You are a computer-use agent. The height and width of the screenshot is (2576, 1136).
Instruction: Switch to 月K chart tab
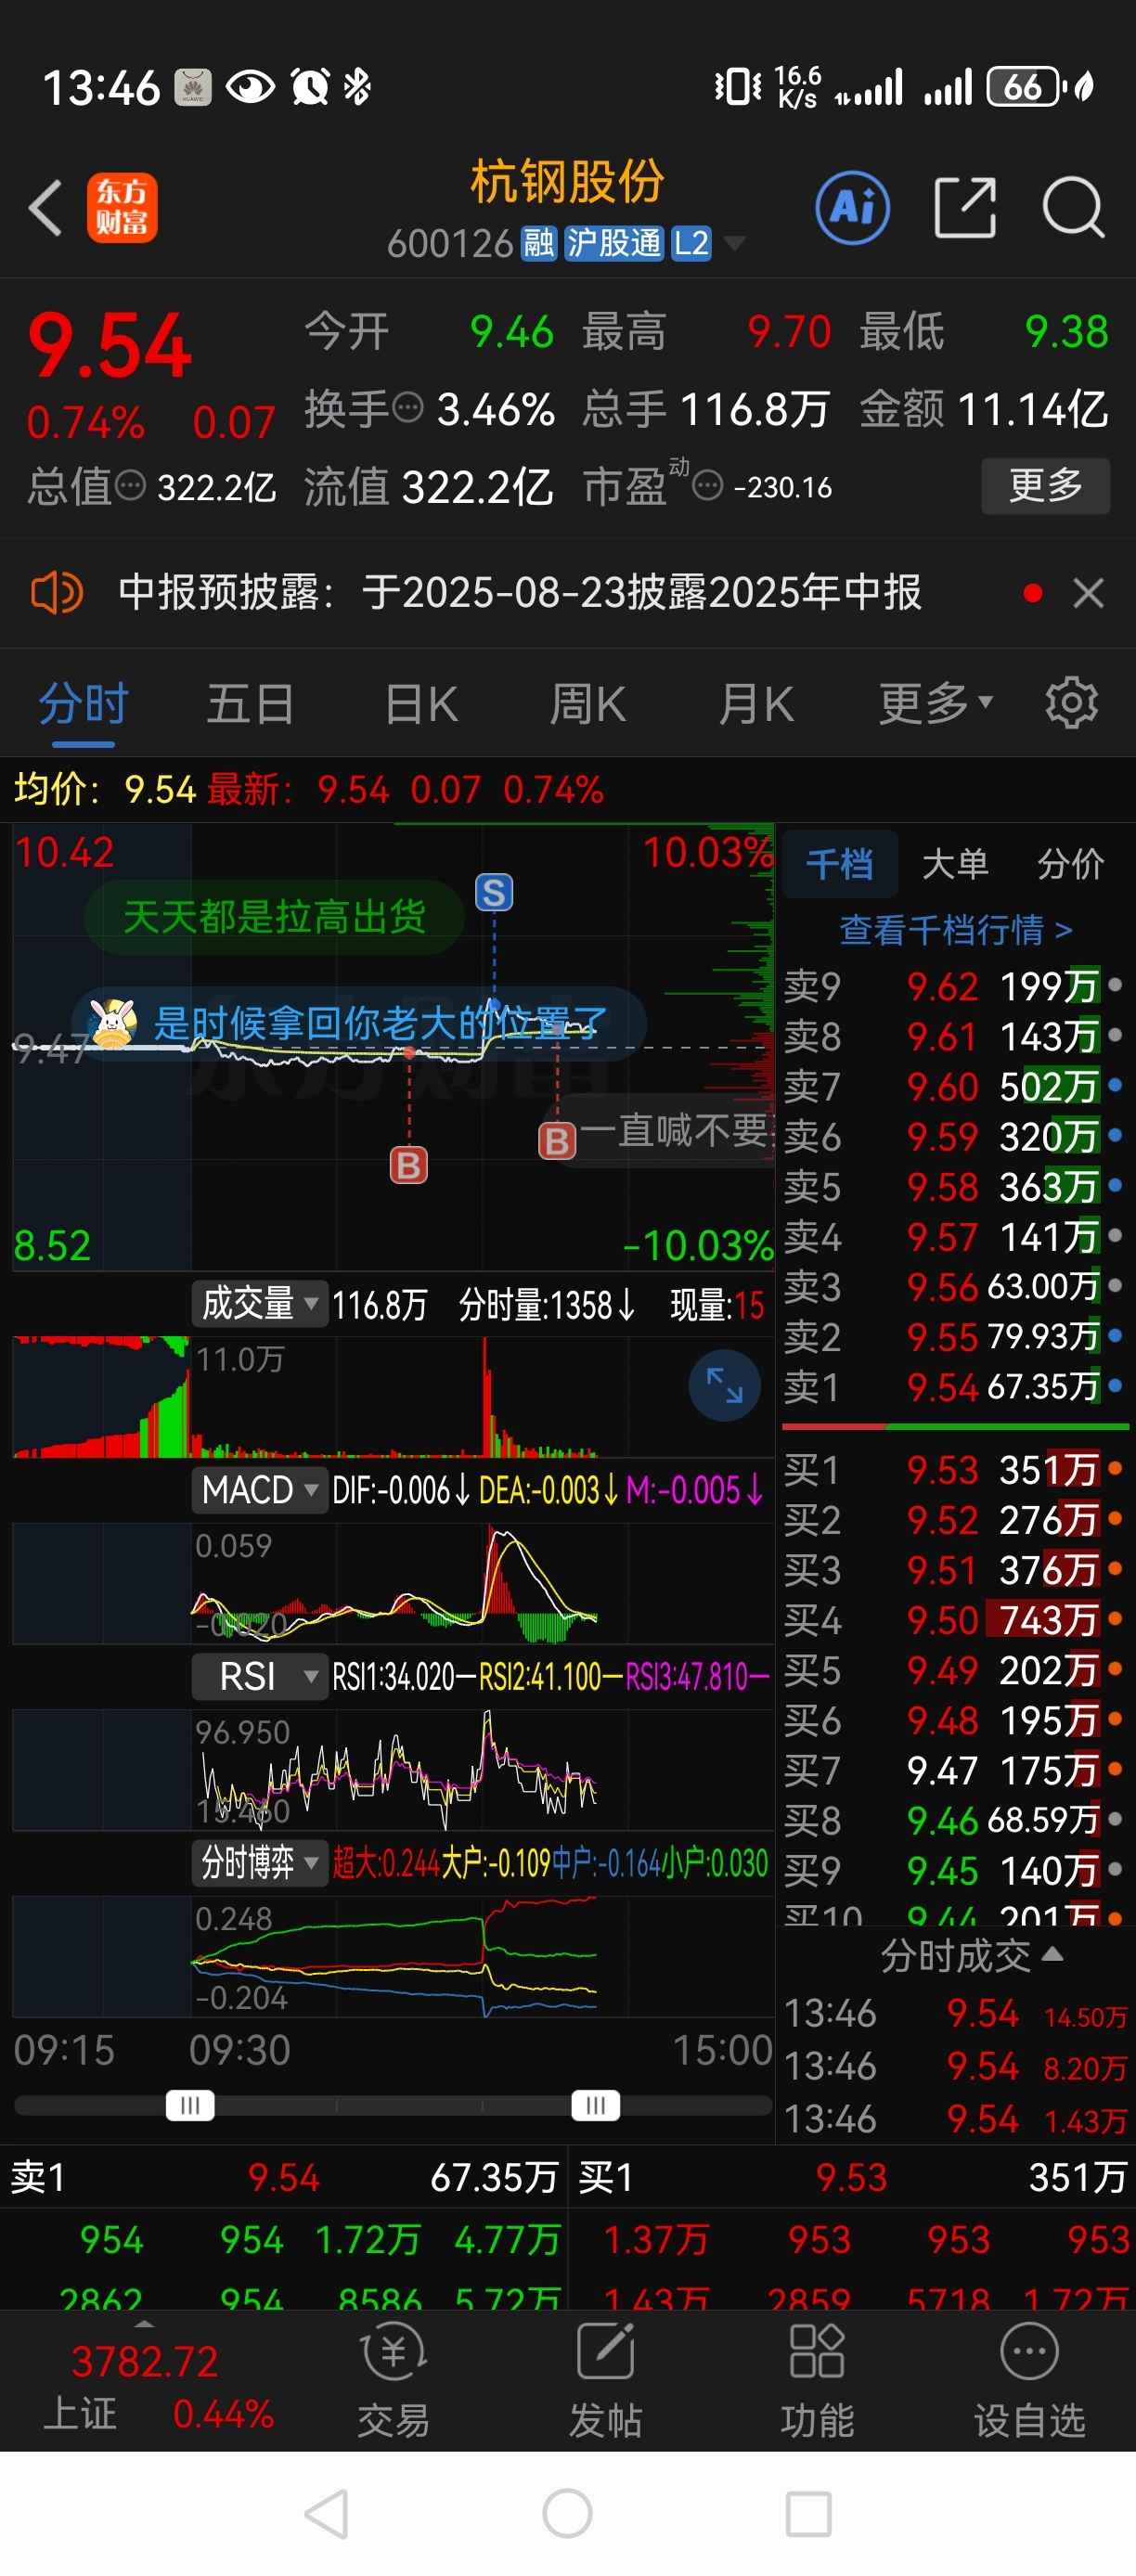pos(756,703)
